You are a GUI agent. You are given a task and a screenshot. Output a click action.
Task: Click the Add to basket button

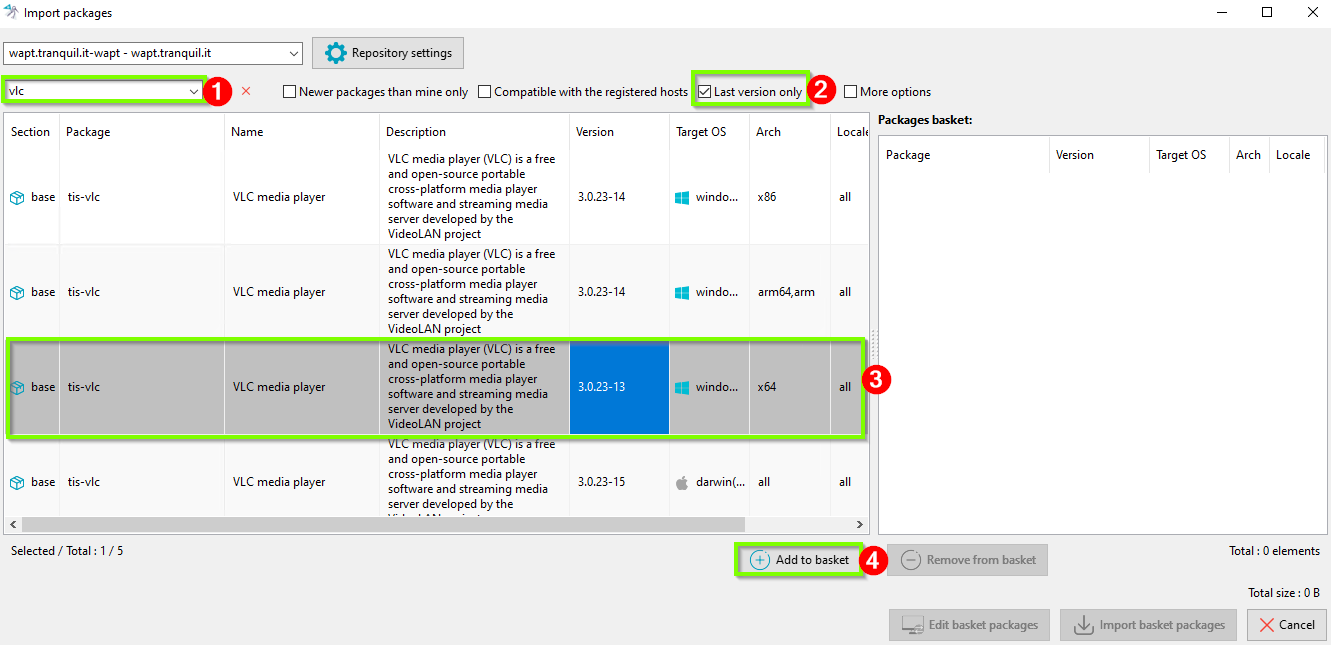[x=800, y=560]
